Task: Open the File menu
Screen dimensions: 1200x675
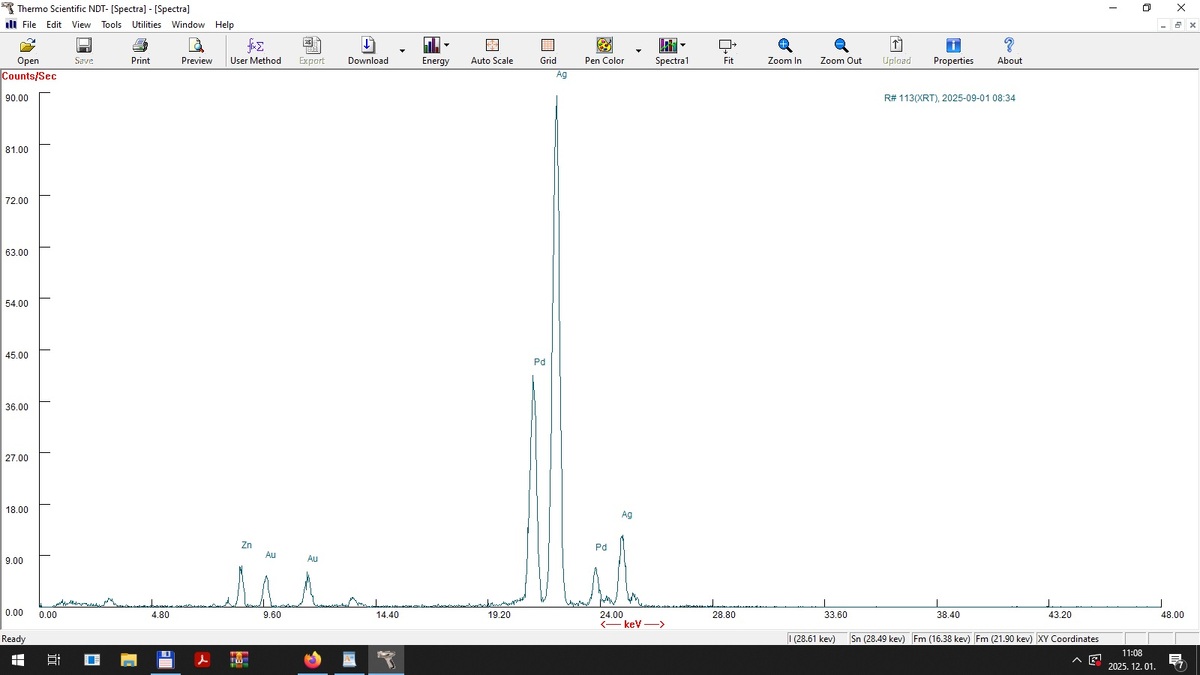Action: tap(29, 24)
